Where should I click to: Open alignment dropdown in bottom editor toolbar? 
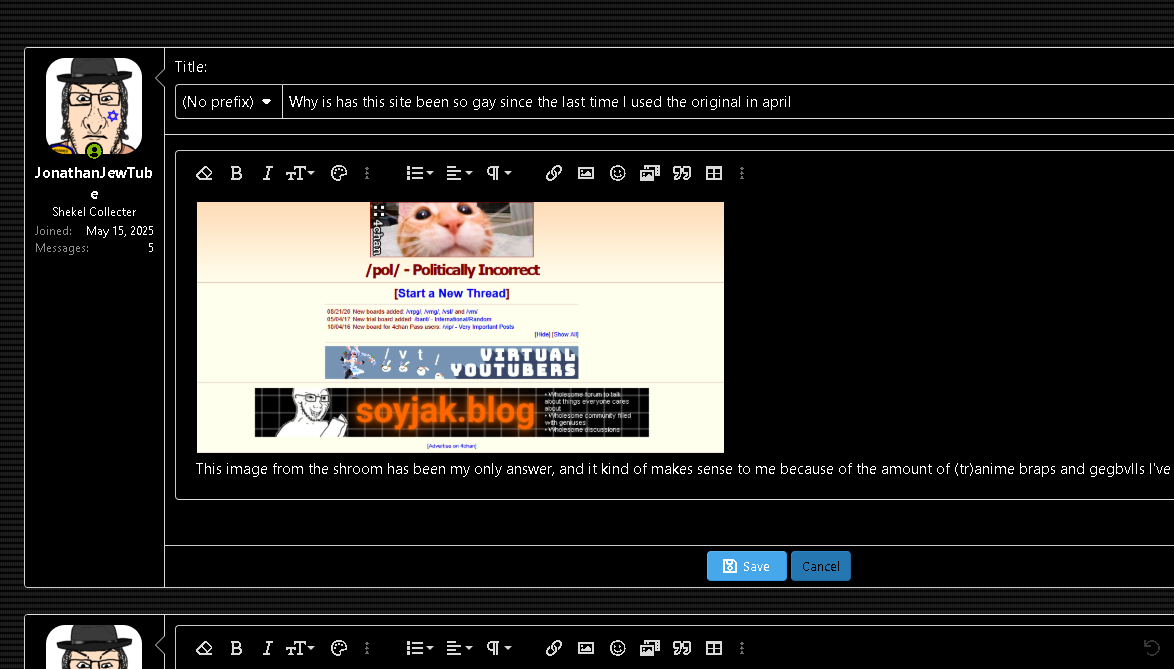[x=459, y=648]
